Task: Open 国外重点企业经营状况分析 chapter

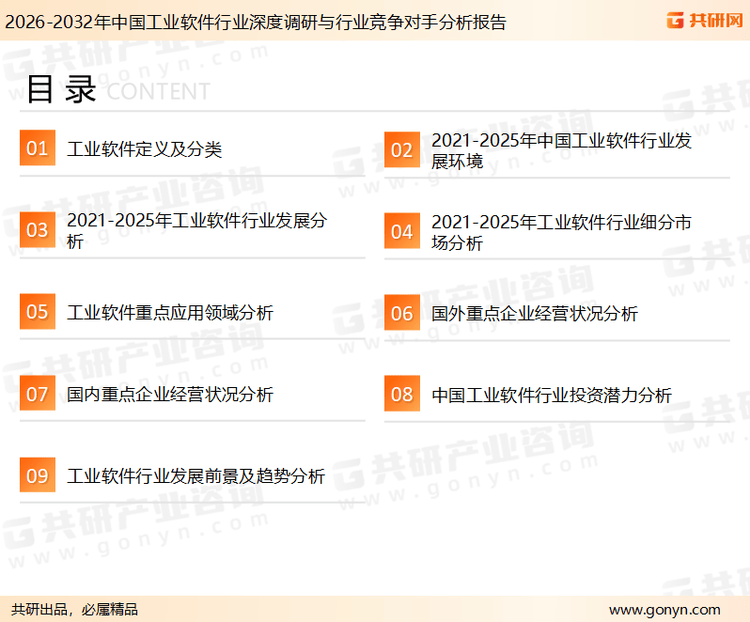Action: [x=534, y=314]
